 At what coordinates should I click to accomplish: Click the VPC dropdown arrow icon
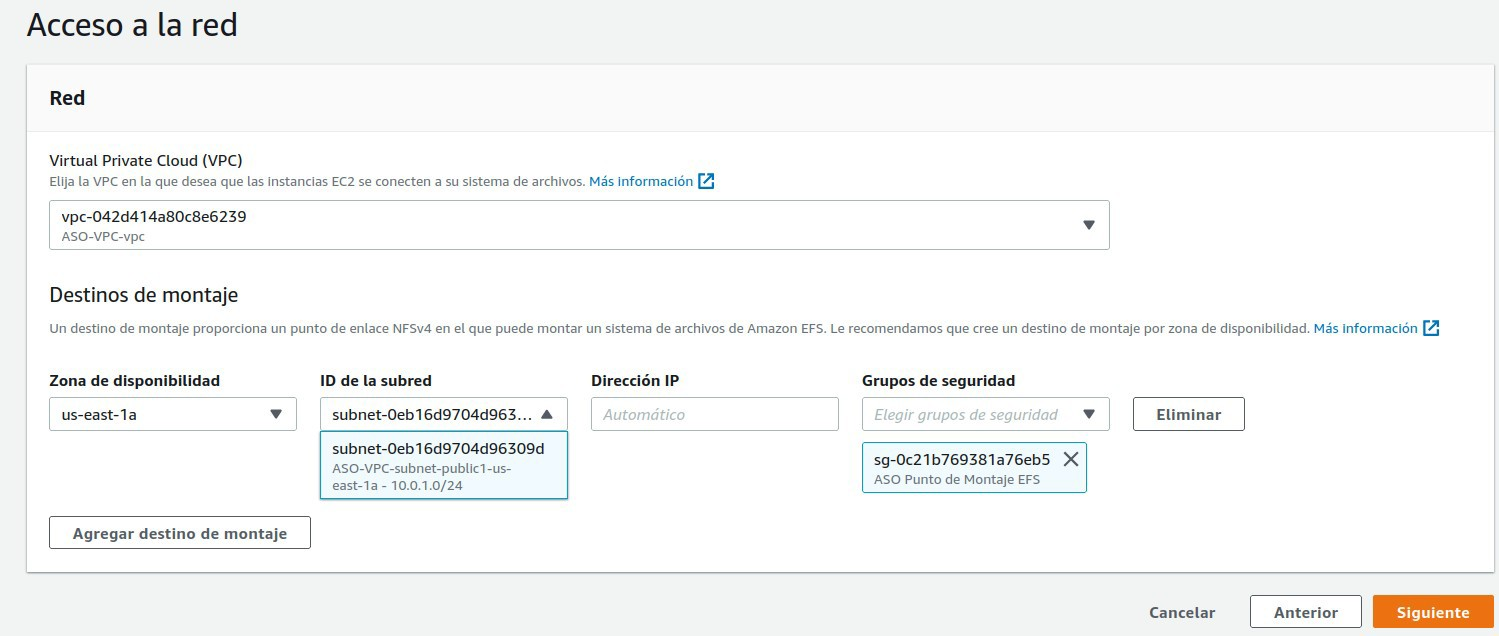point(1089,224)
